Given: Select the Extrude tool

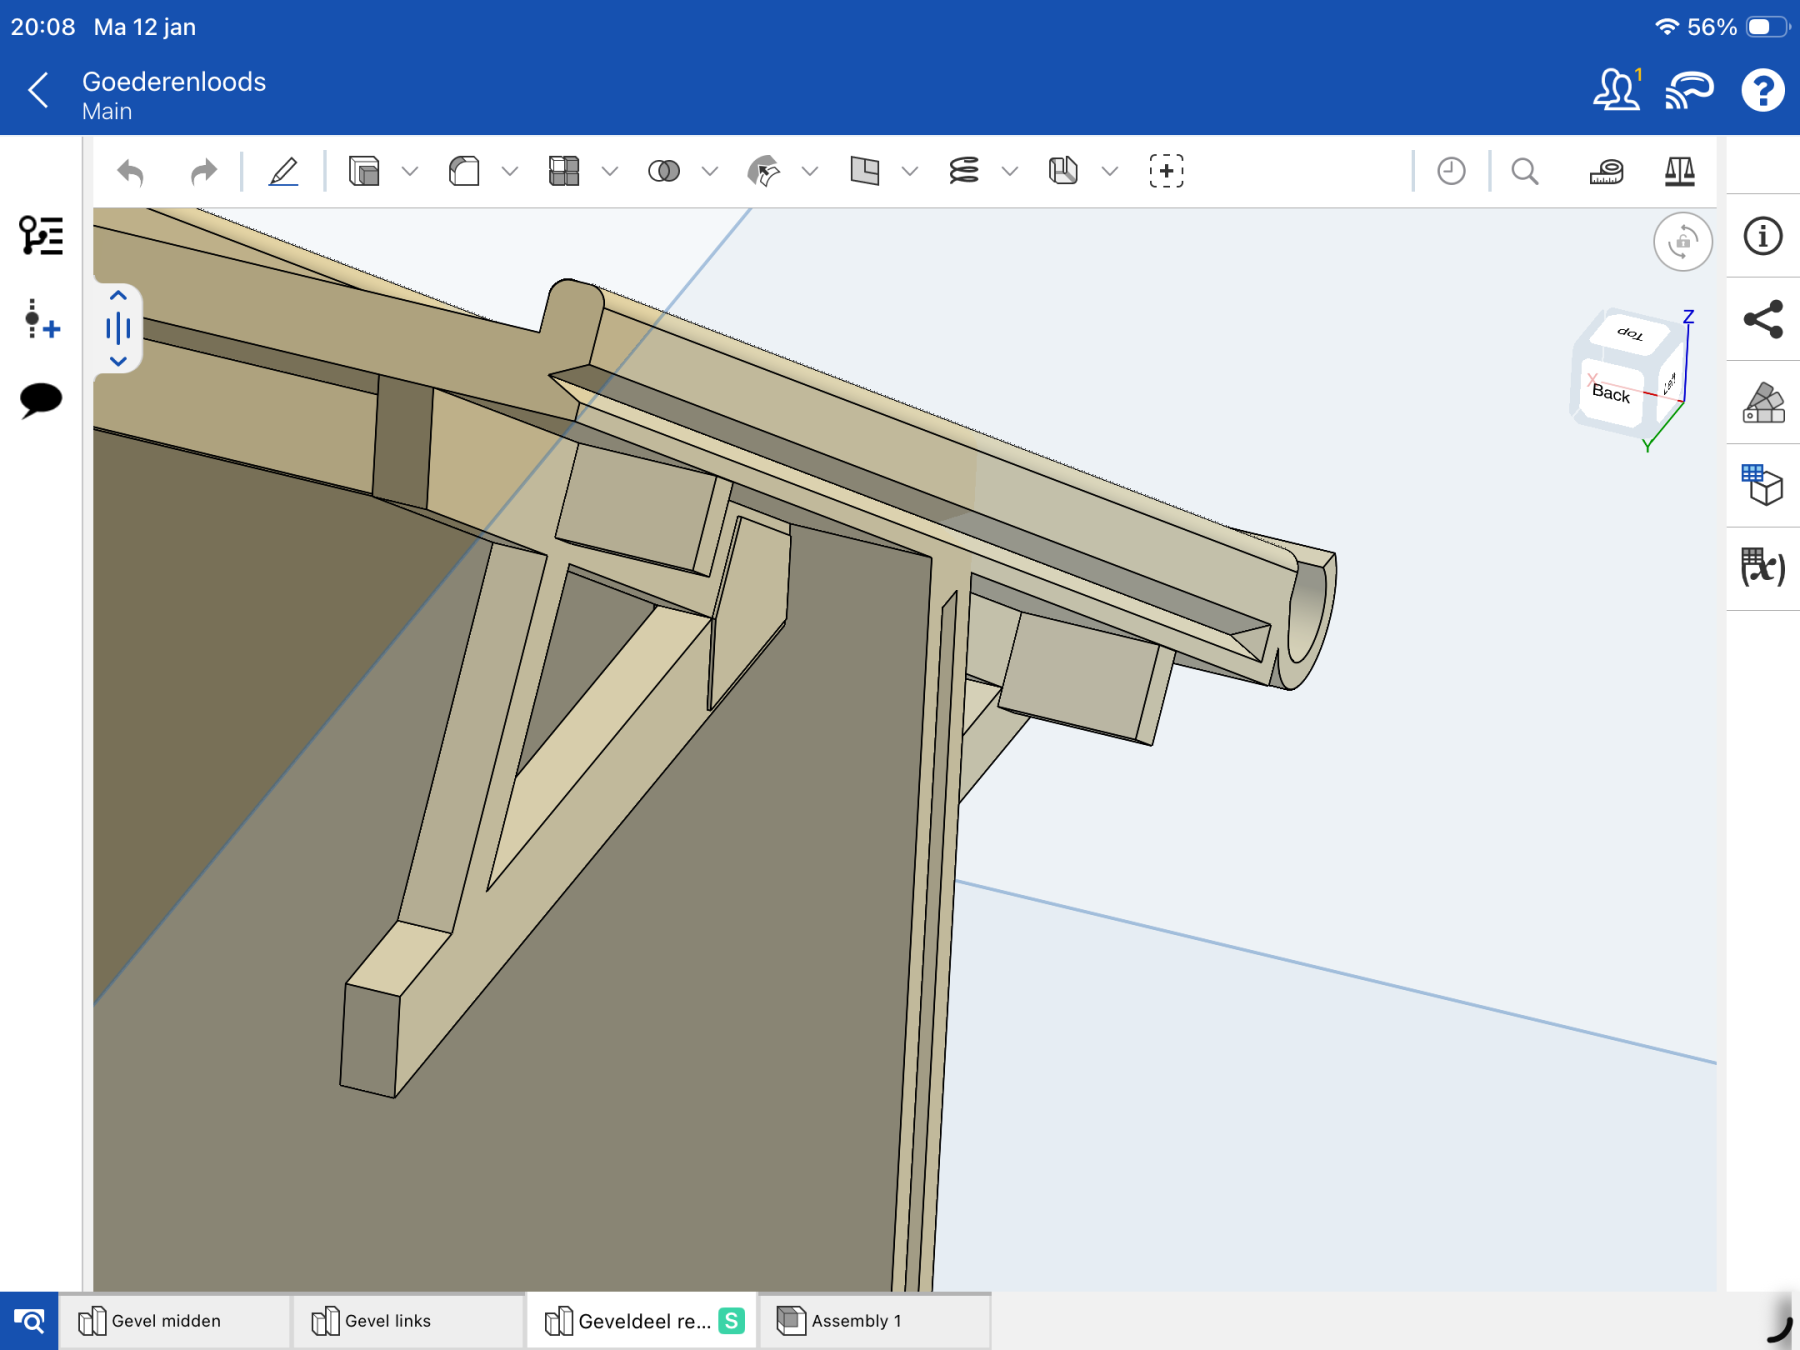Looking at the screenshot, I should 364,172.
